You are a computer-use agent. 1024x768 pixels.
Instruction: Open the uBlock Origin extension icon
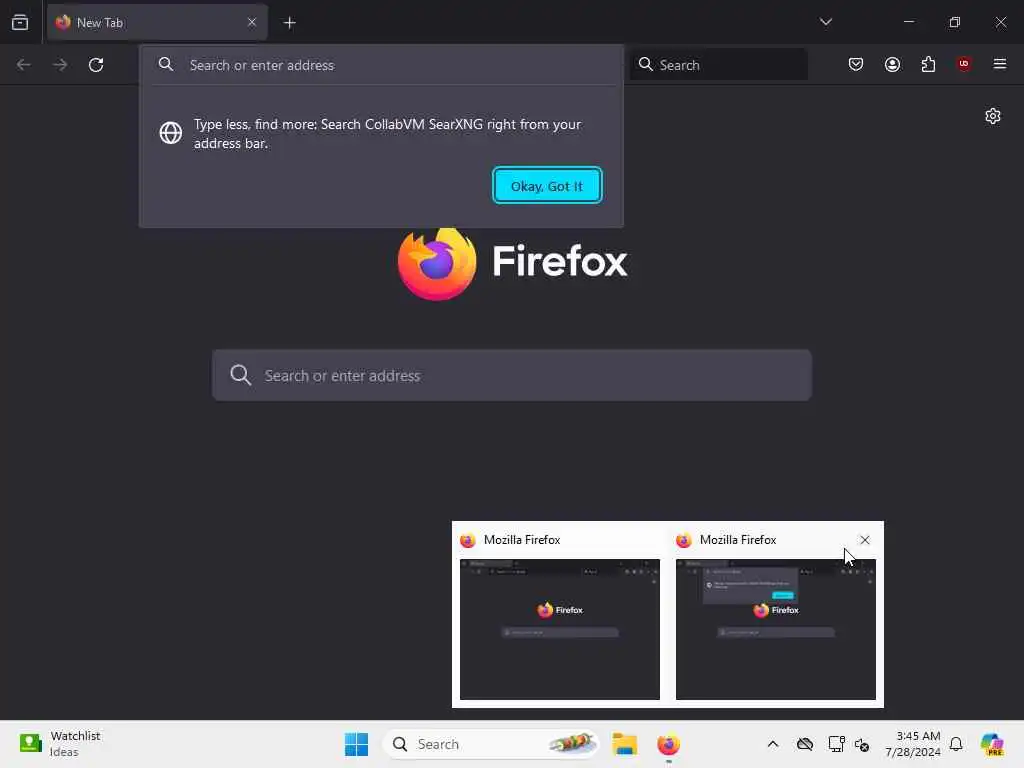pyautogui.click(x=963, y=64)
